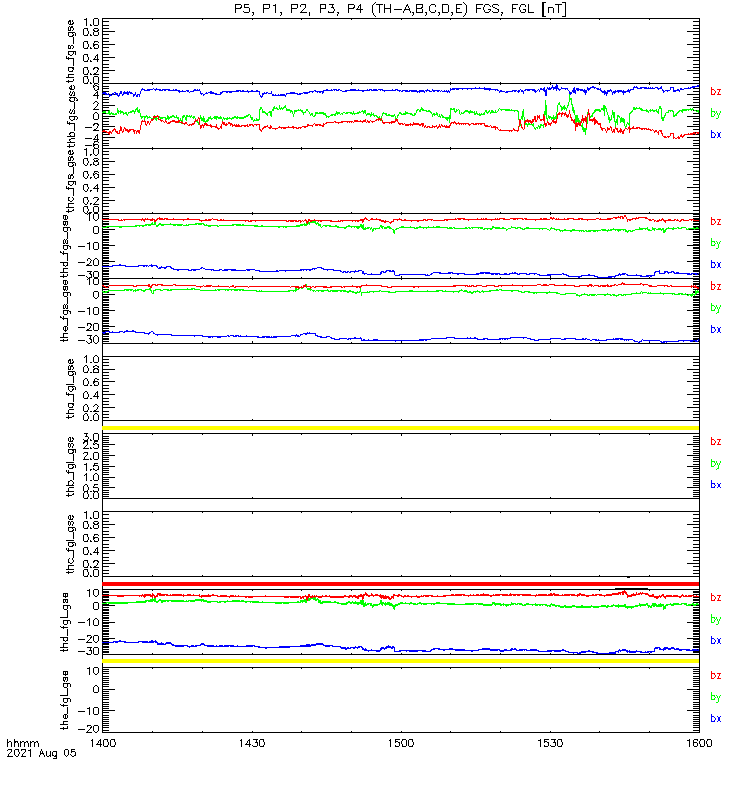The width and height of the screenshot is (750, 800).
Task: Click the 1400 time axis label
Action: [x=103, y=743]
